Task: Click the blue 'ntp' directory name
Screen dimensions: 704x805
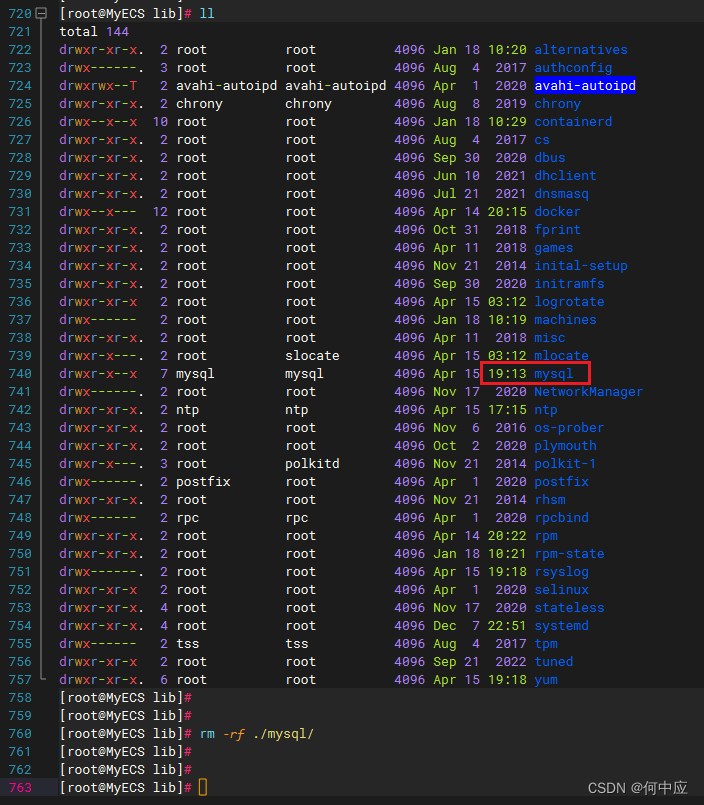Action: tap(546, 410)
